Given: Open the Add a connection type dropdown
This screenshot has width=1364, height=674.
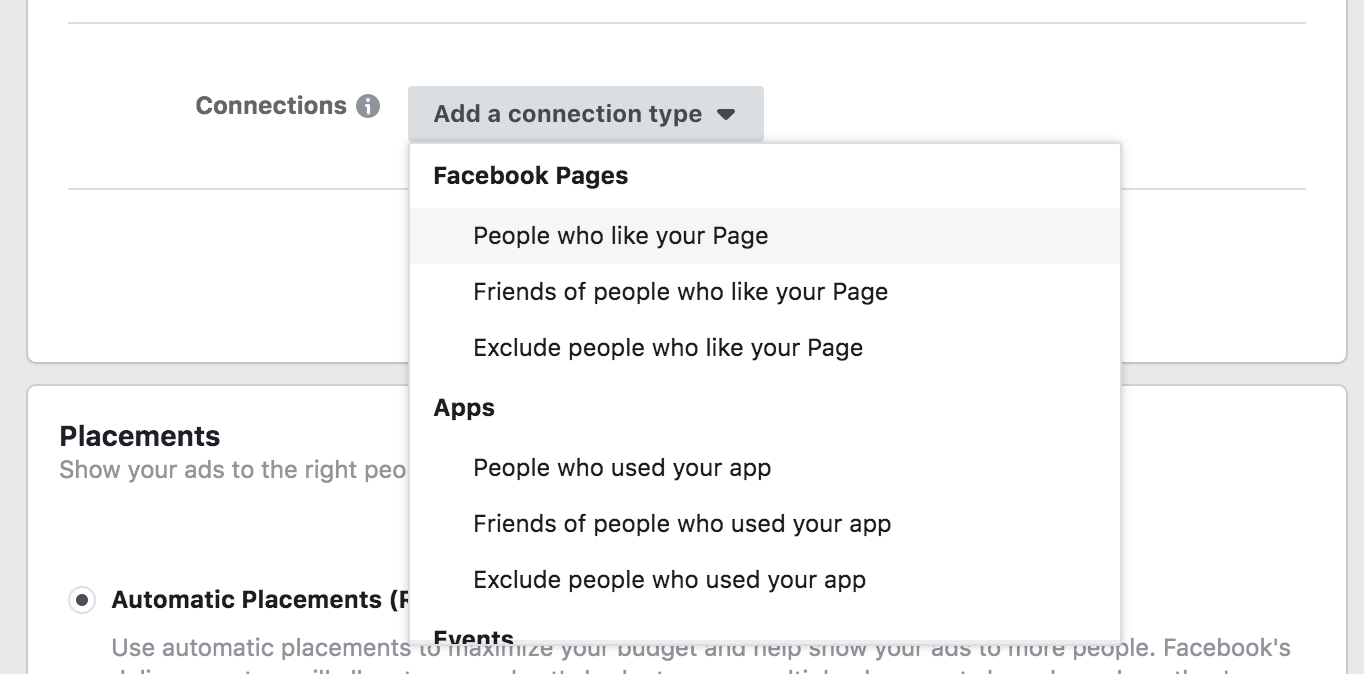Looking at the screenshot, I should coord(585,114).
